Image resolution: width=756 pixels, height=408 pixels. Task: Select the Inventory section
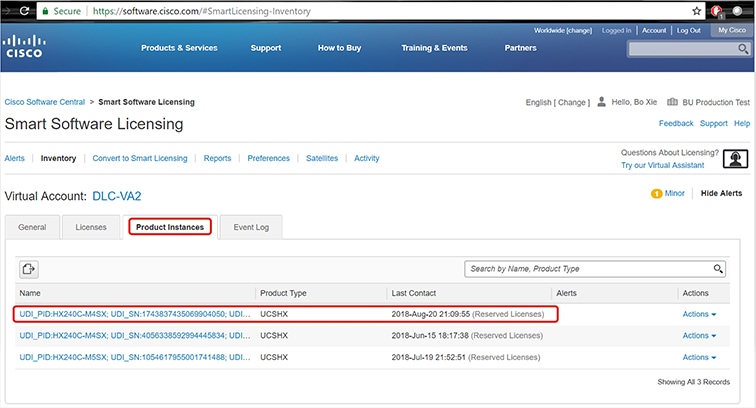click(x=58, y=158)
